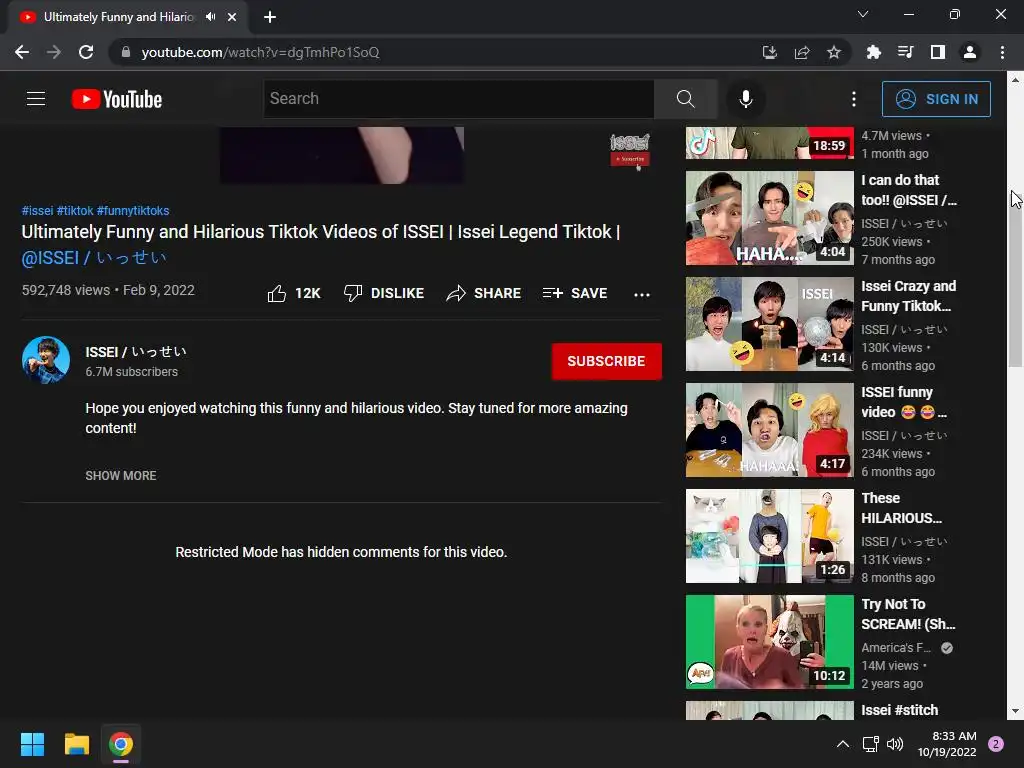Open 'Issei #stitch' video title

coord(899,710)
